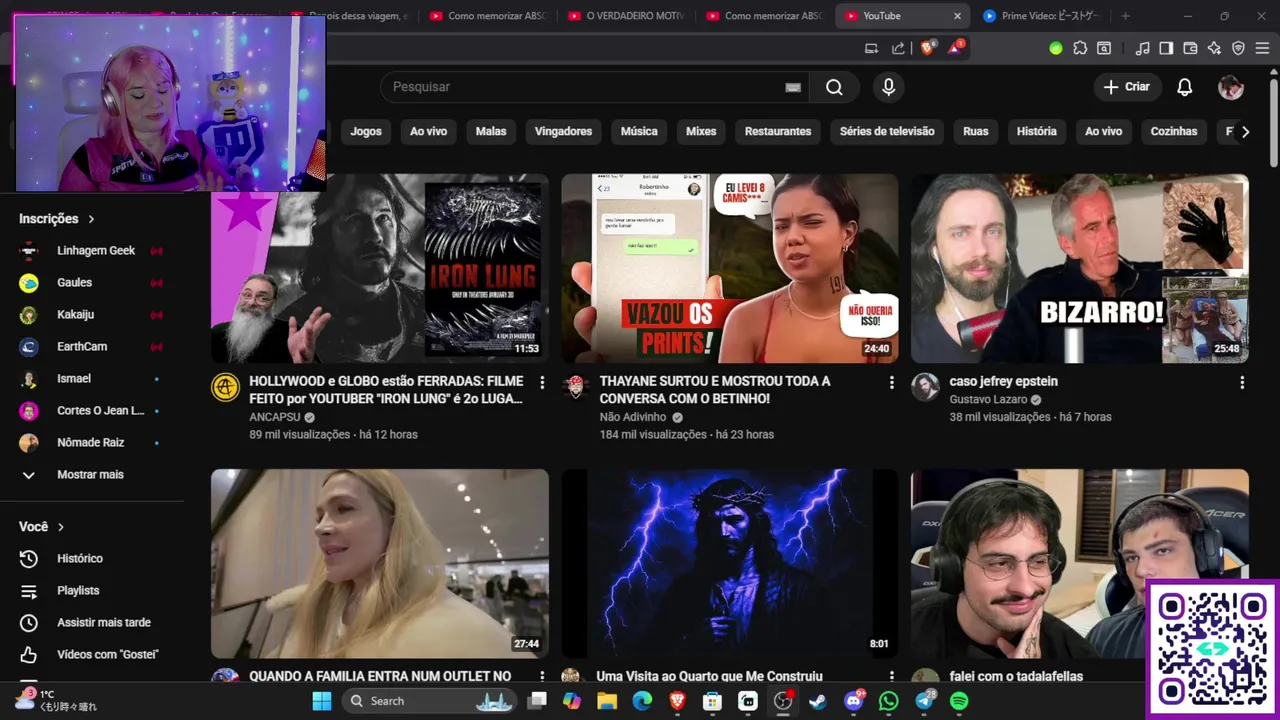This screenshot has height=720, width=1280.
Task: Open Assistir mais tarde in sidebar
Action: pos(92,622)
